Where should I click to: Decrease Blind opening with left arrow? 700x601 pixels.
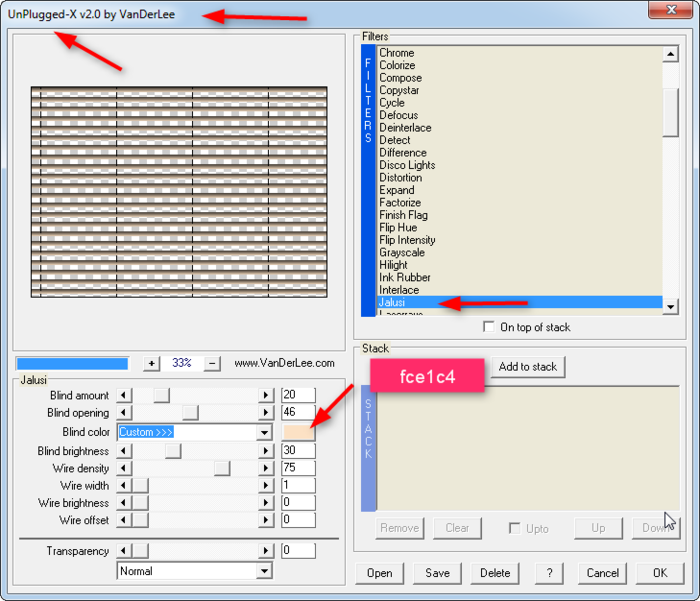point(124,413)
